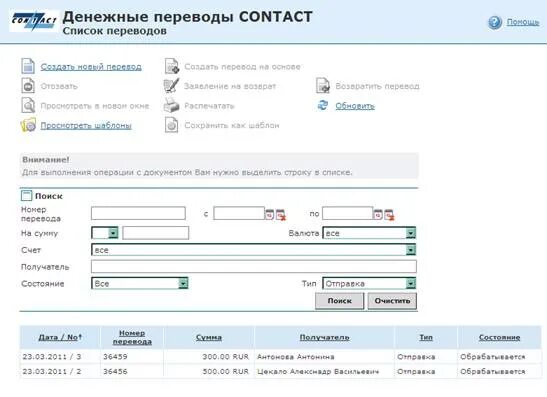
Task: Open calendar for the 'с' date
Action: pos(269,214)
